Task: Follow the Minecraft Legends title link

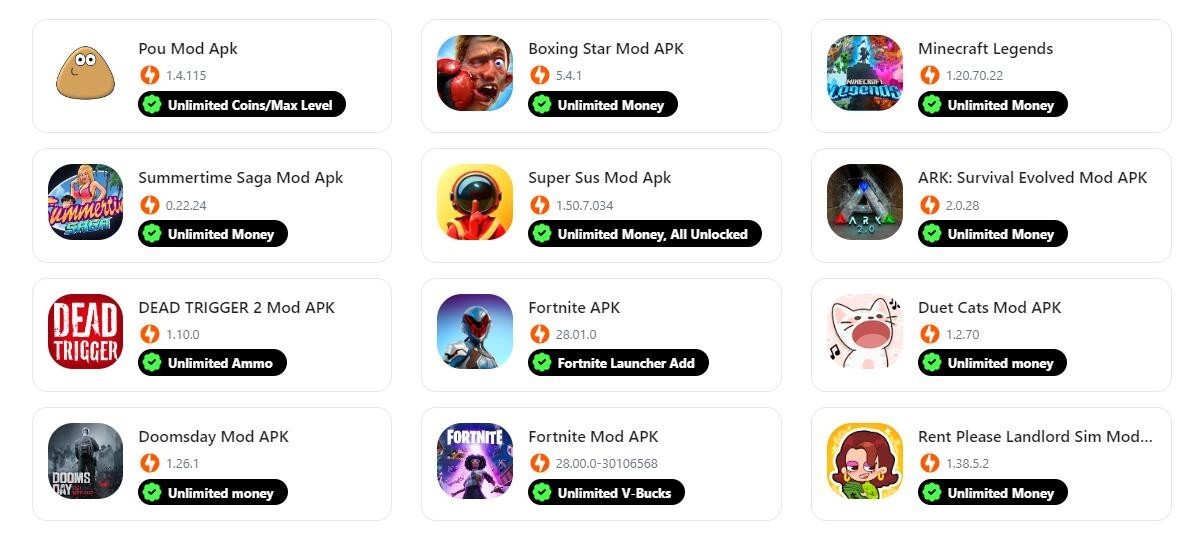Action: coord(986,49)
